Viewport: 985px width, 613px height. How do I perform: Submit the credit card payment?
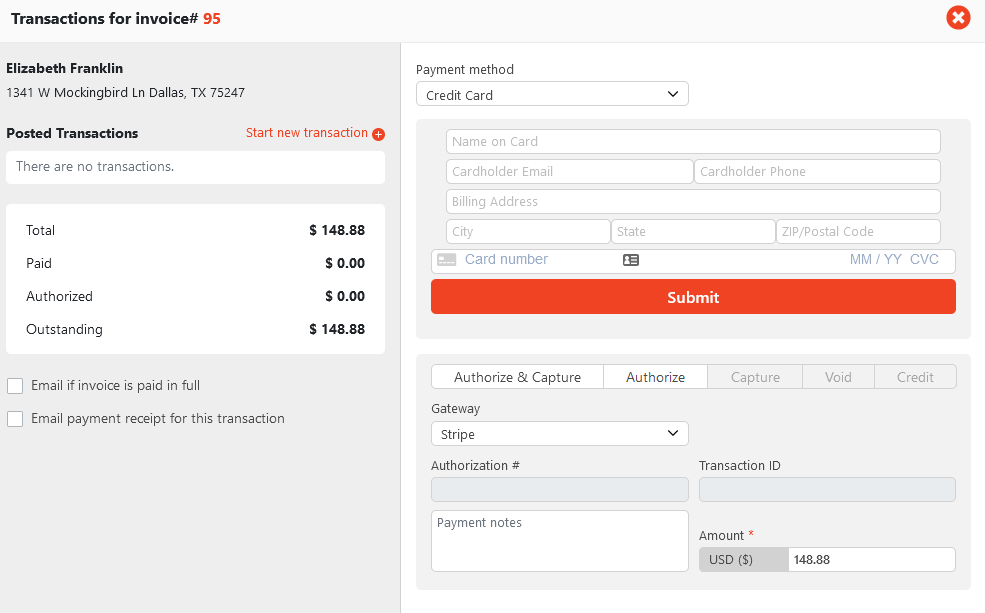(x=693, y=297)
